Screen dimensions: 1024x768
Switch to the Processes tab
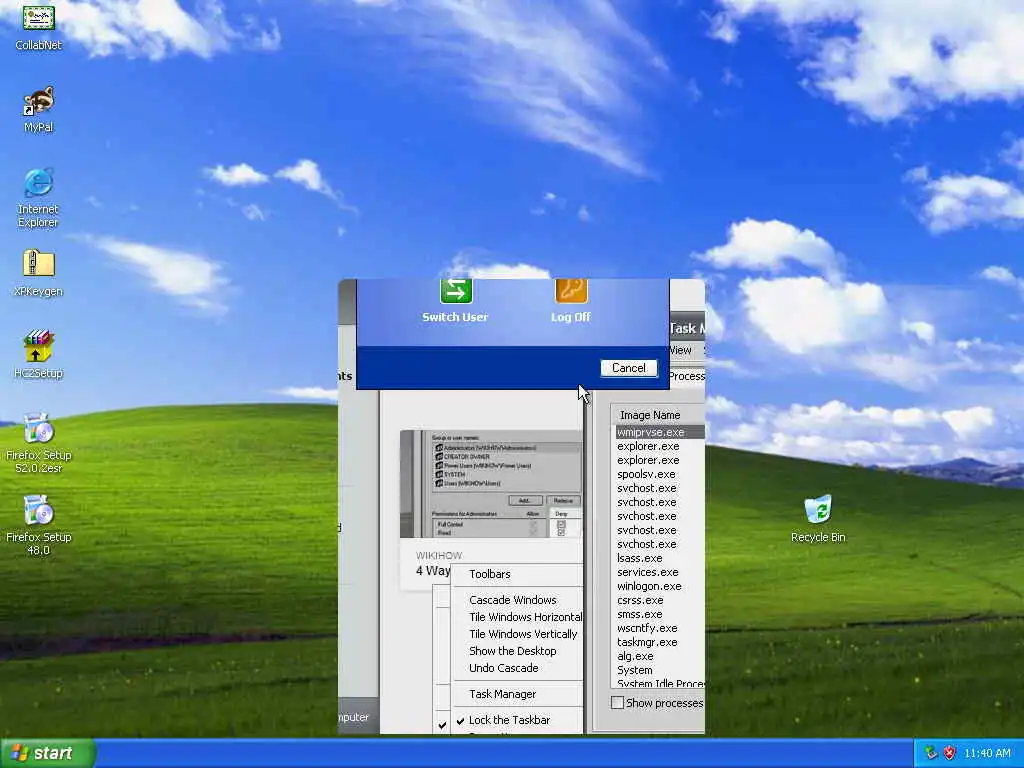686,376
